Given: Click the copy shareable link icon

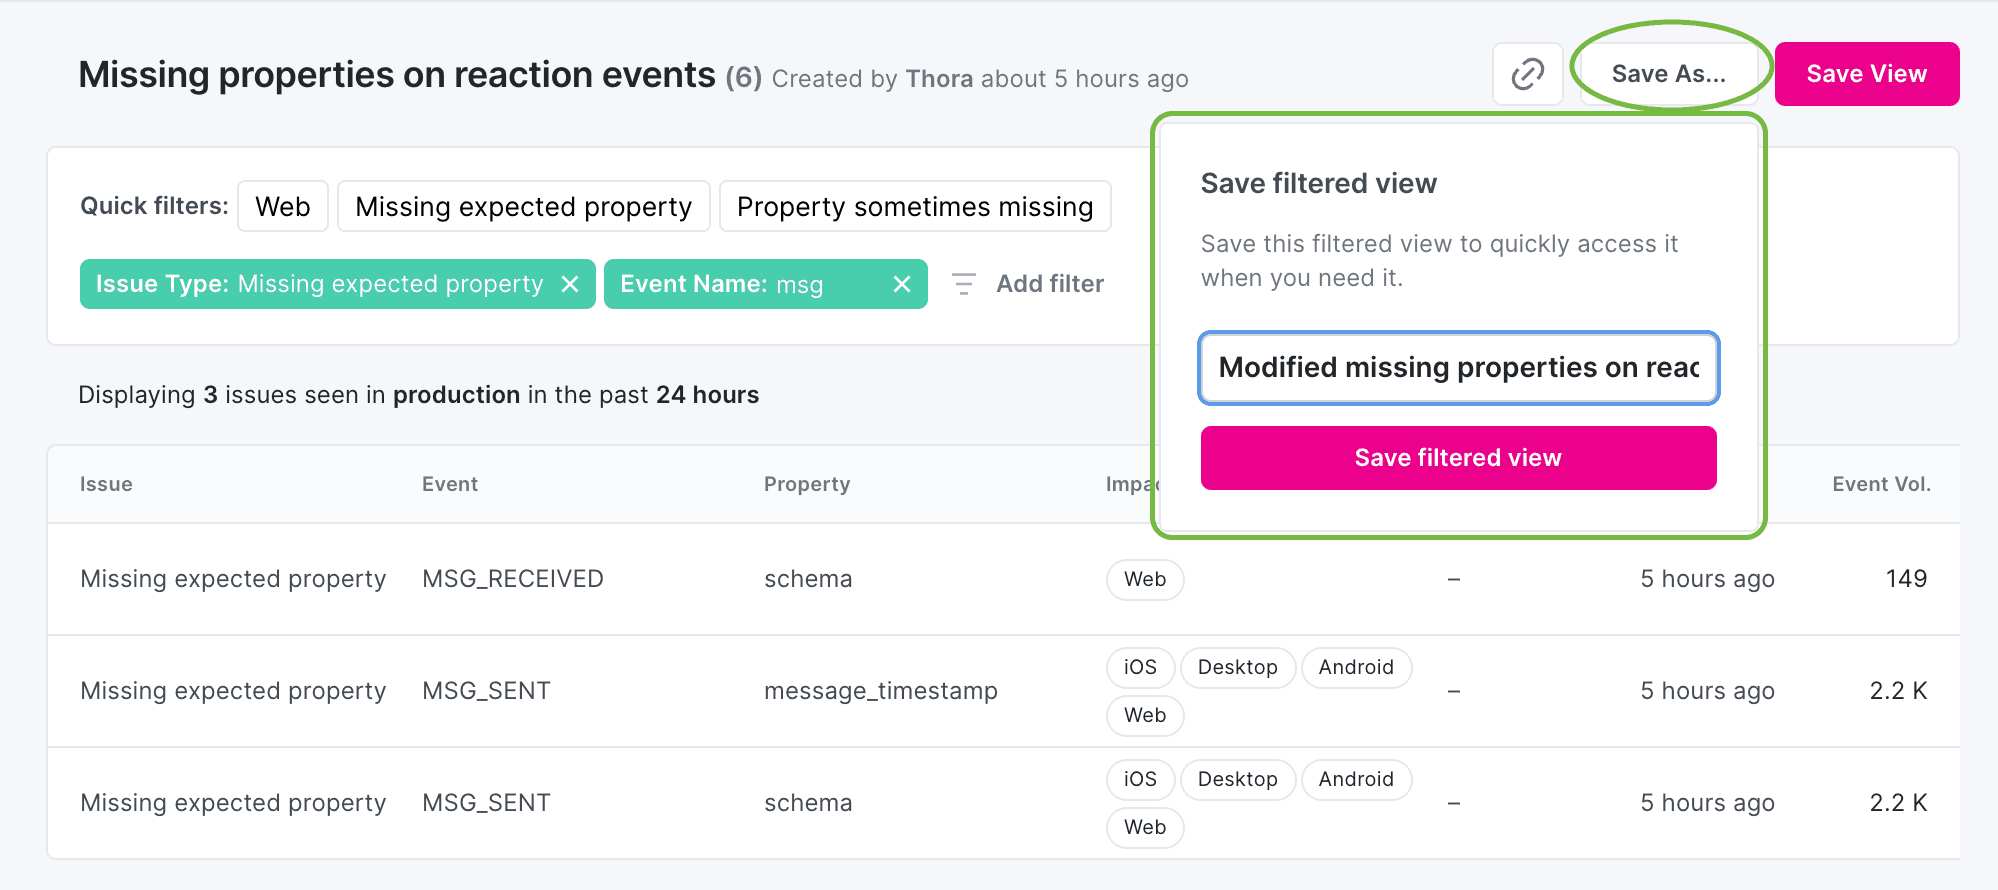Looking at the screenshot, I should click(x=1527, y=74).
